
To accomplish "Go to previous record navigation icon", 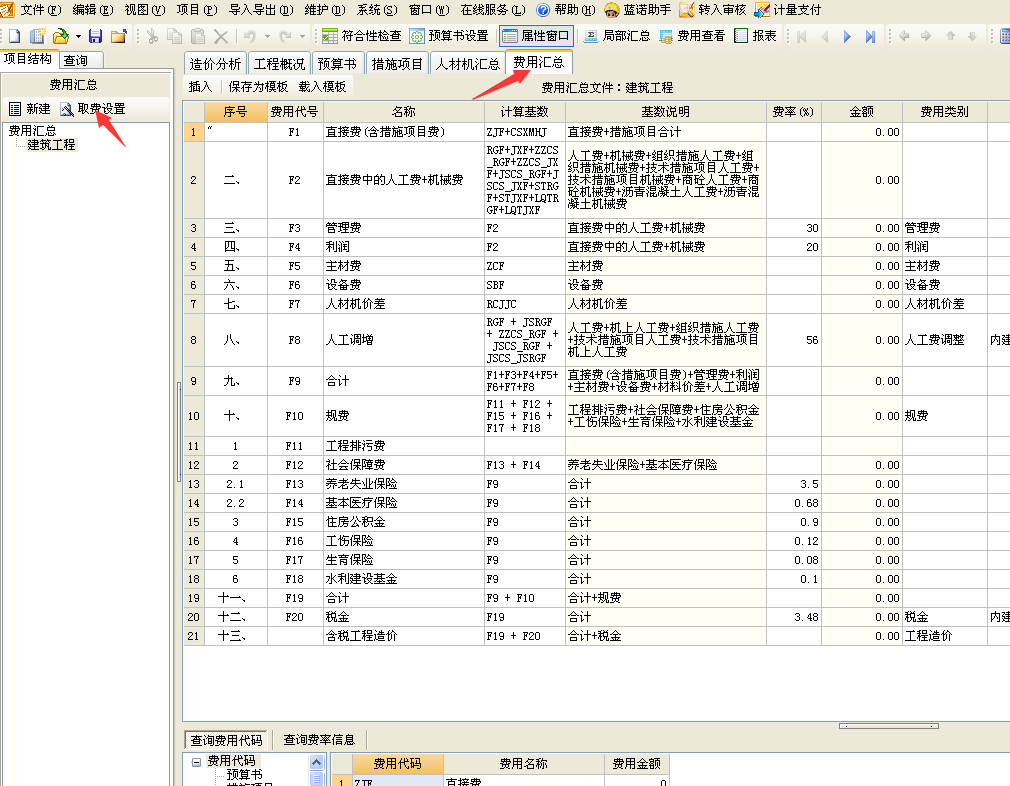I will click(x=824, y=37).
